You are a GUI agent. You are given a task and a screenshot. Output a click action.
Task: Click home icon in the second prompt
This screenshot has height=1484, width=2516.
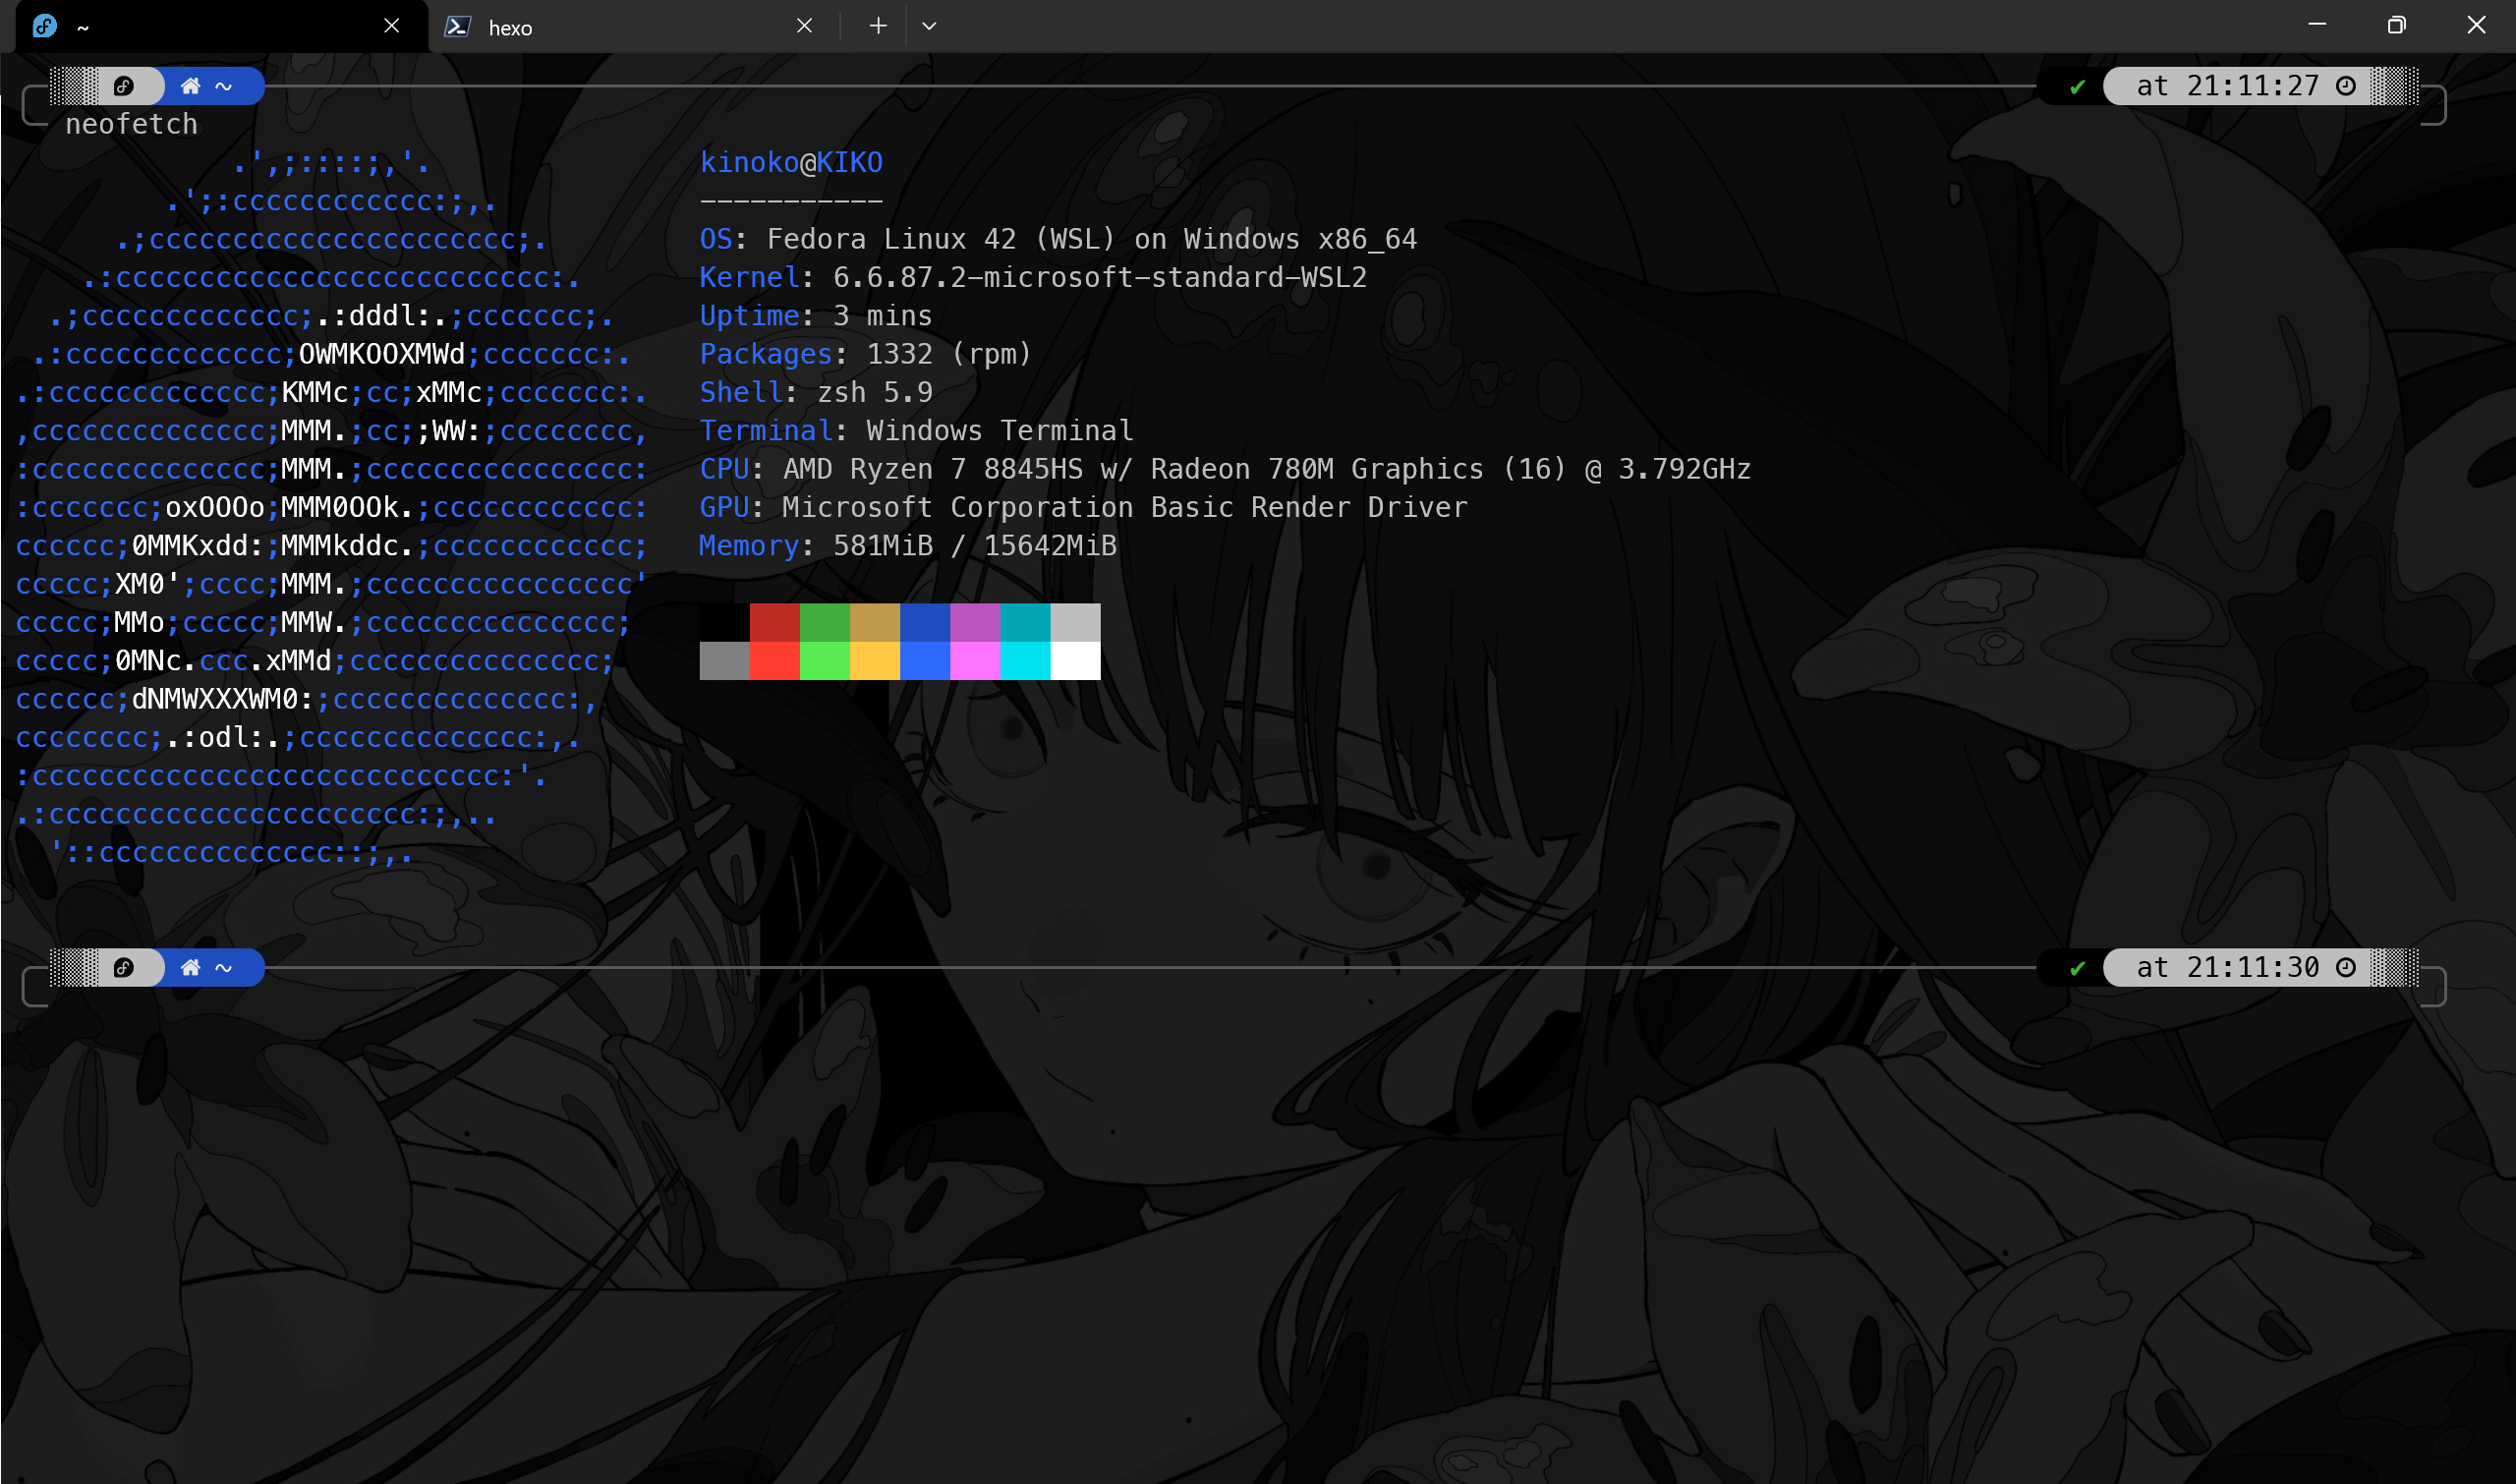click(x=190, y=967)
